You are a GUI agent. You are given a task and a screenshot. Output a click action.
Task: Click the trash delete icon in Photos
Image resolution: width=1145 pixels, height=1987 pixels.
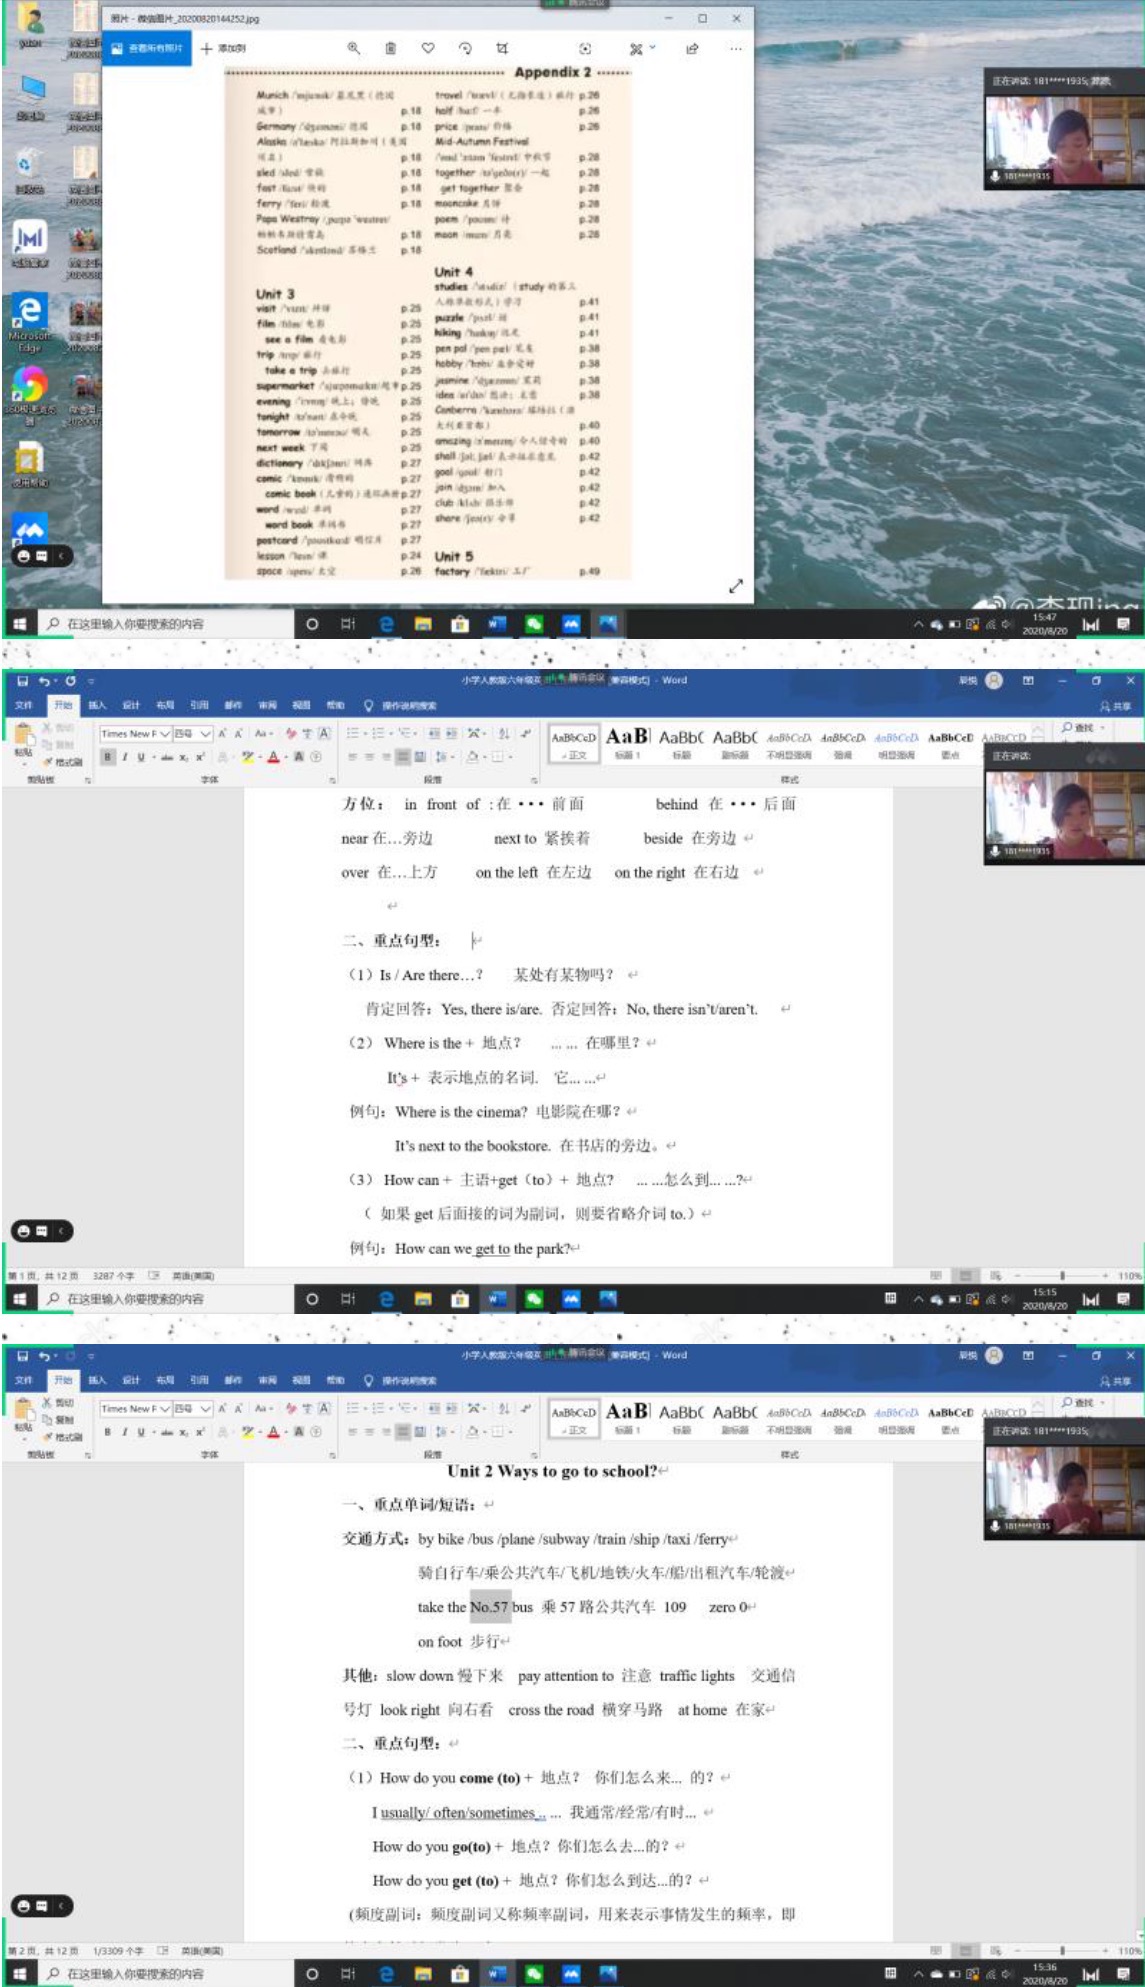[x=390, y=48]
